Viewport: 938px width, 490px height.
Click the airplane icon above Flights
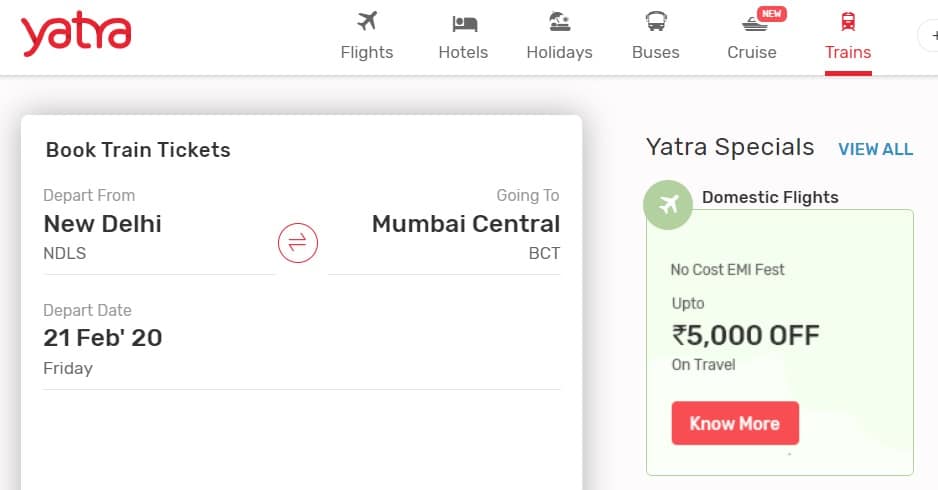(x=367, y=21)
